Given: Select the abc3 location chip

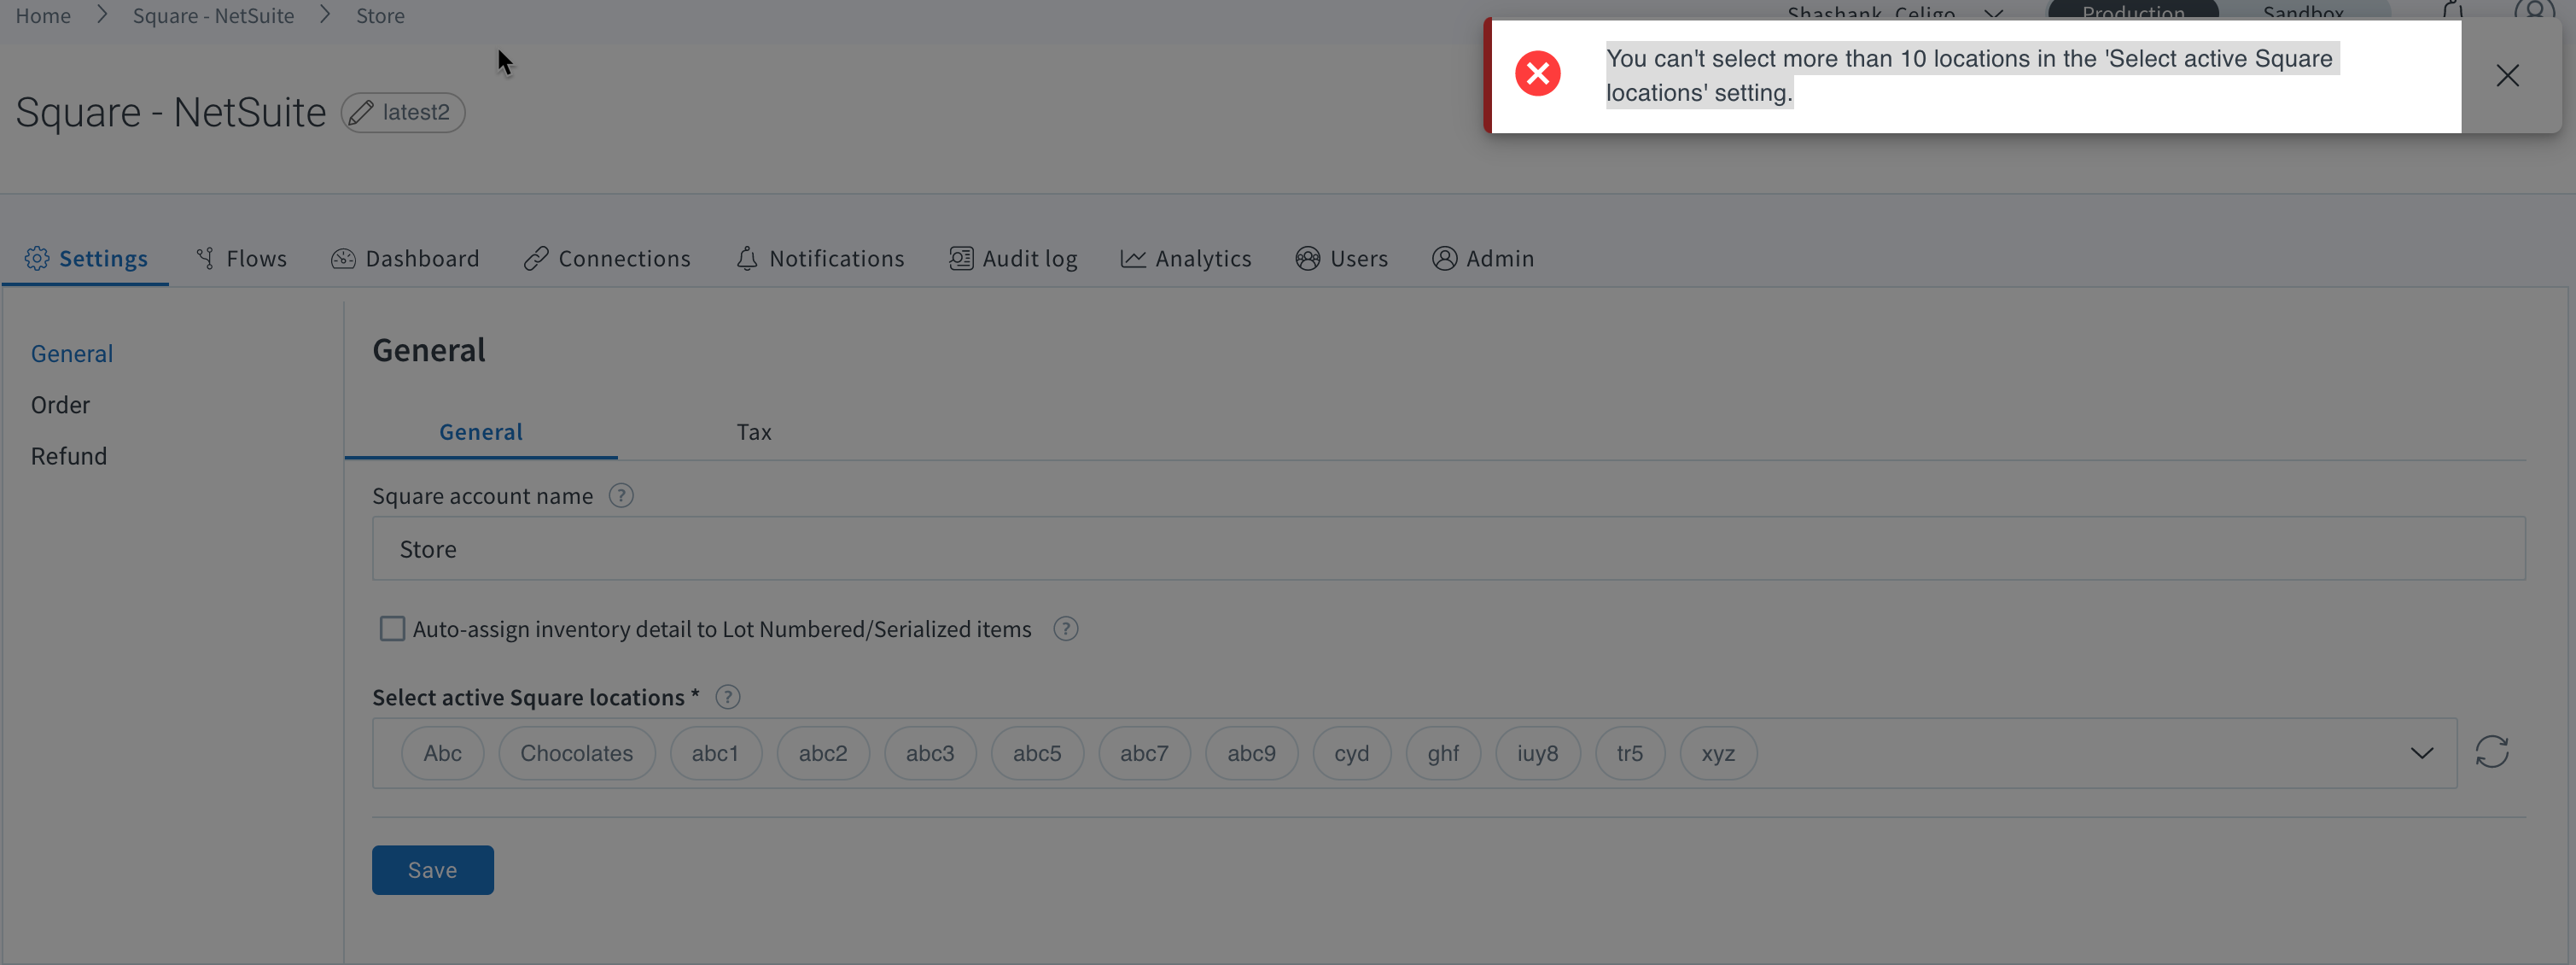Looking at the screenshot, I should (x=930, y=753).
